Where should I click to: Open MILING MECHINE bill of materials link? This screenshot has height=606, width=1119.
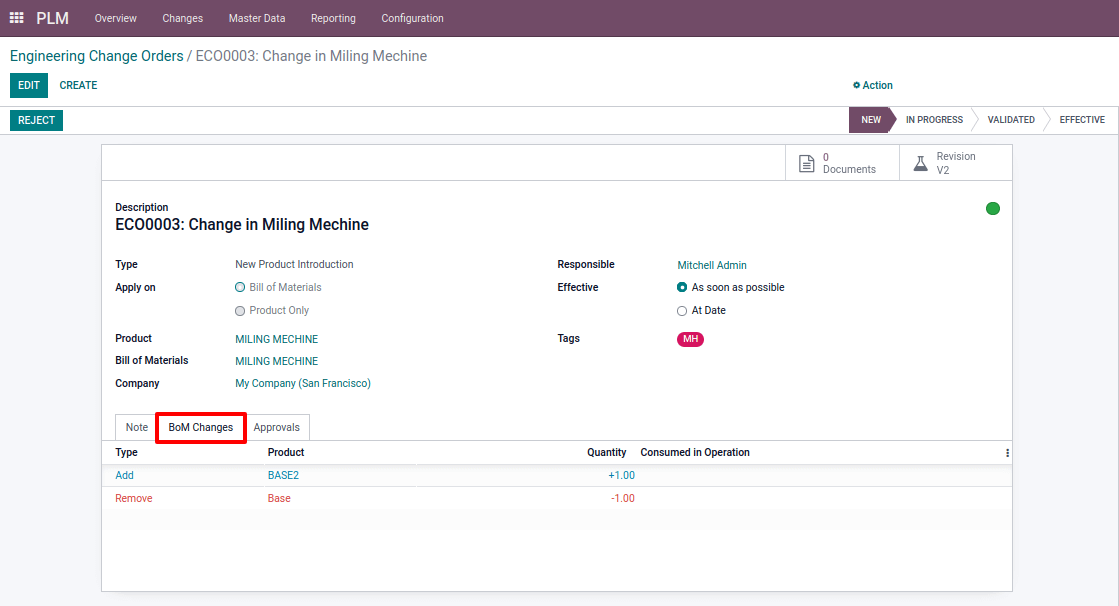[277, 361]
